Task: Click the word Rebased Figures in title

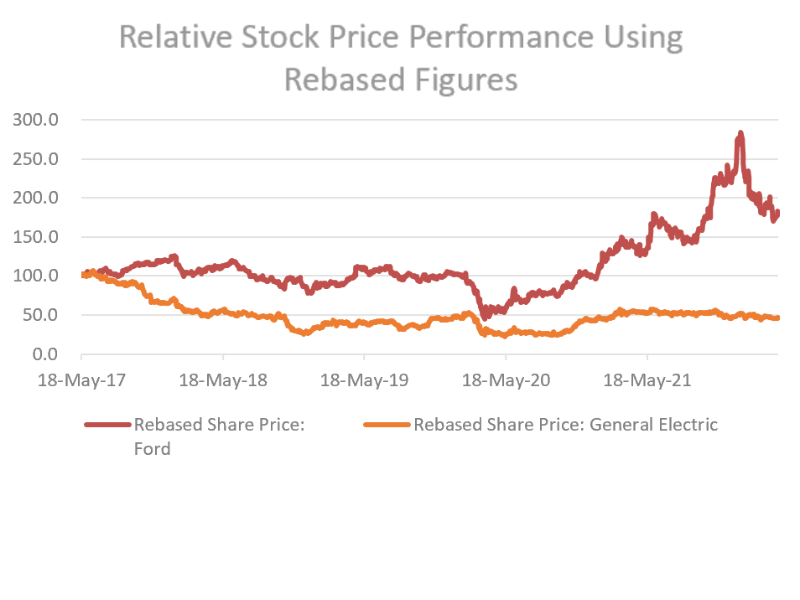Action: (x=400, y=78)
